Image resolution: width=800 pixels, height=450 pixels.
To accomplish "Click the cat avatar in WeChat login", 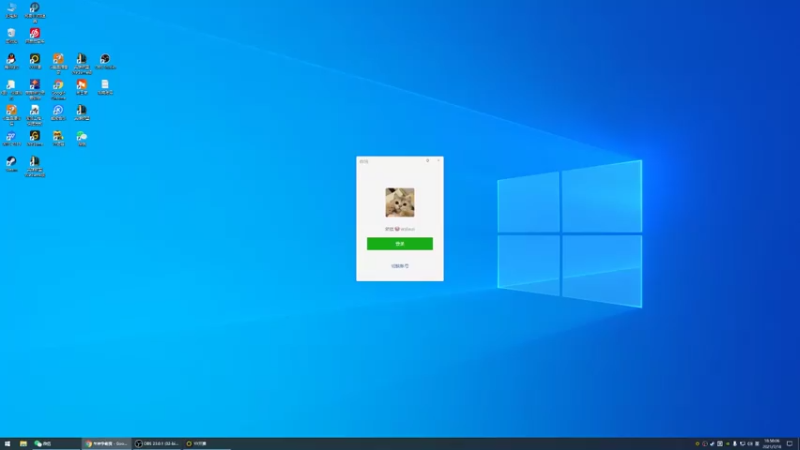I will [399, 203].
